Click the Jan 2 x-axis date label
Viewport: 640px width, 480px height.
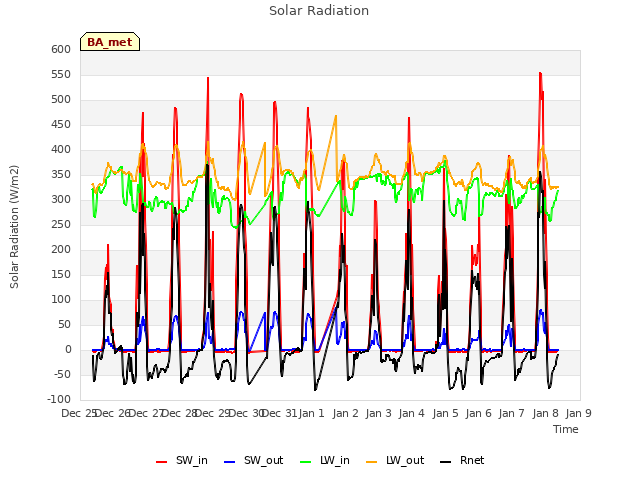pos(345,413)
